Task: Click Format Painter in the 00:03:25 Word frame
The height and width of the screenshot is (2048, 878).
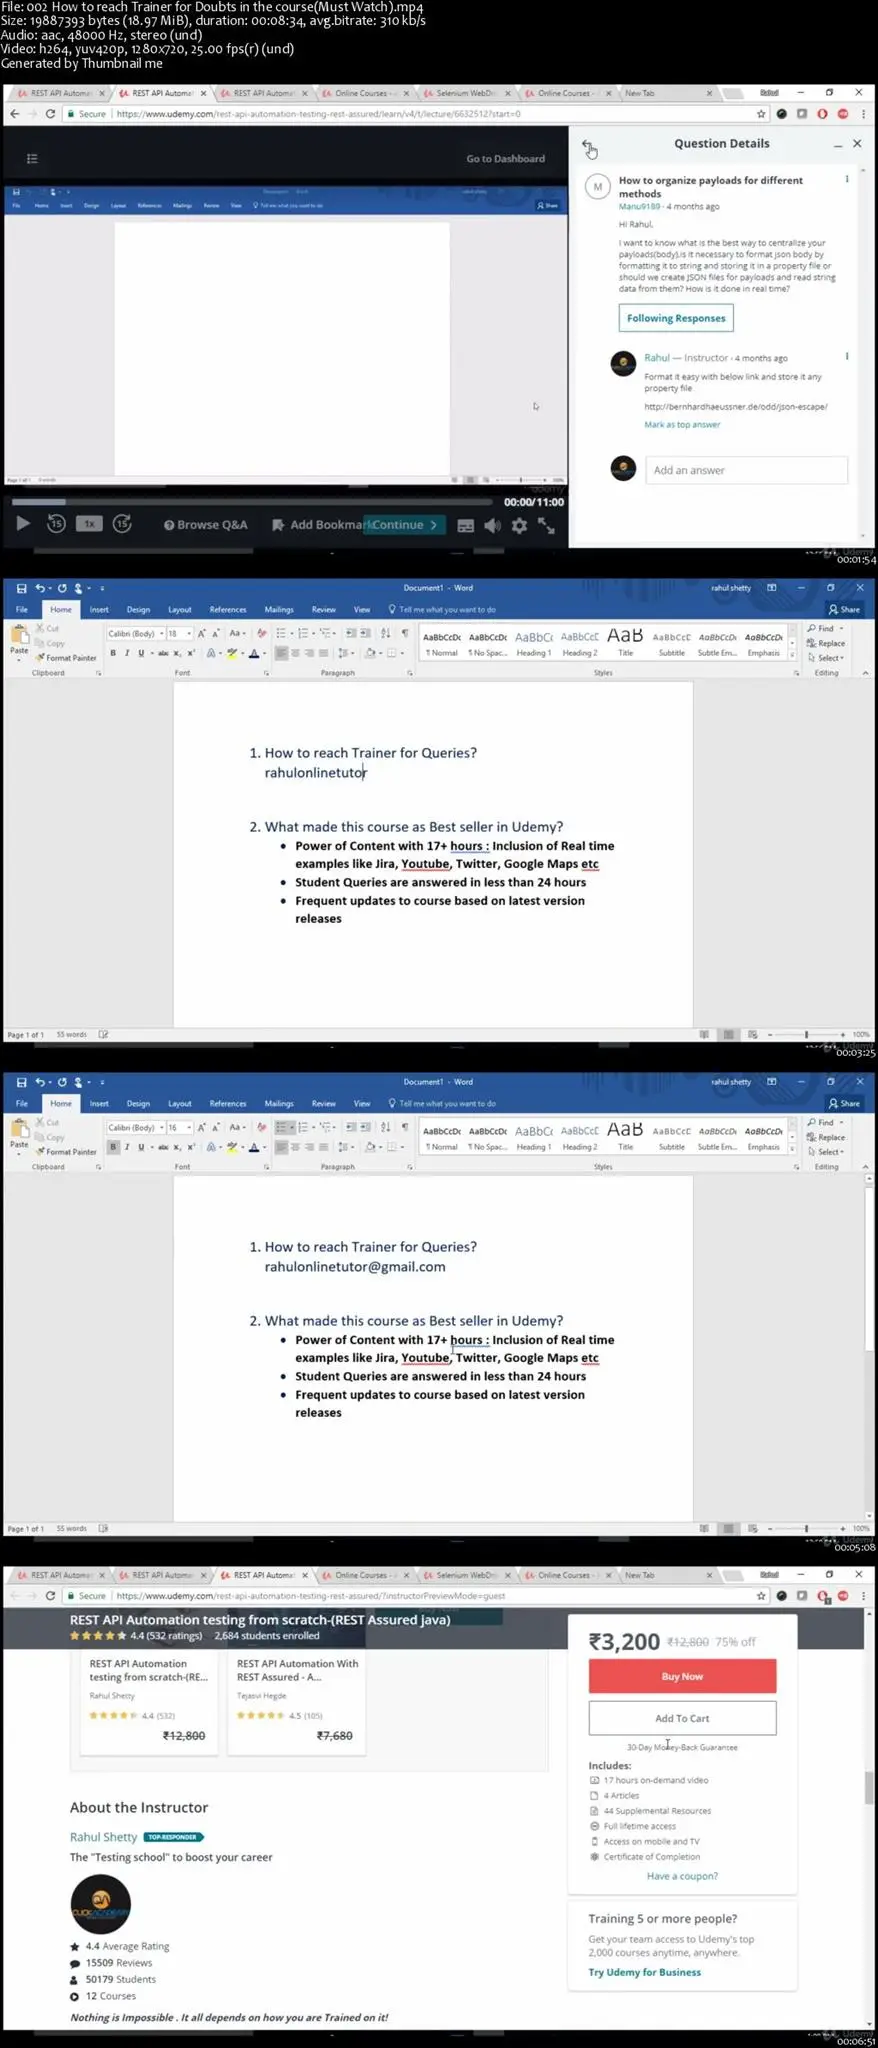Action: [x=66, y=658]
